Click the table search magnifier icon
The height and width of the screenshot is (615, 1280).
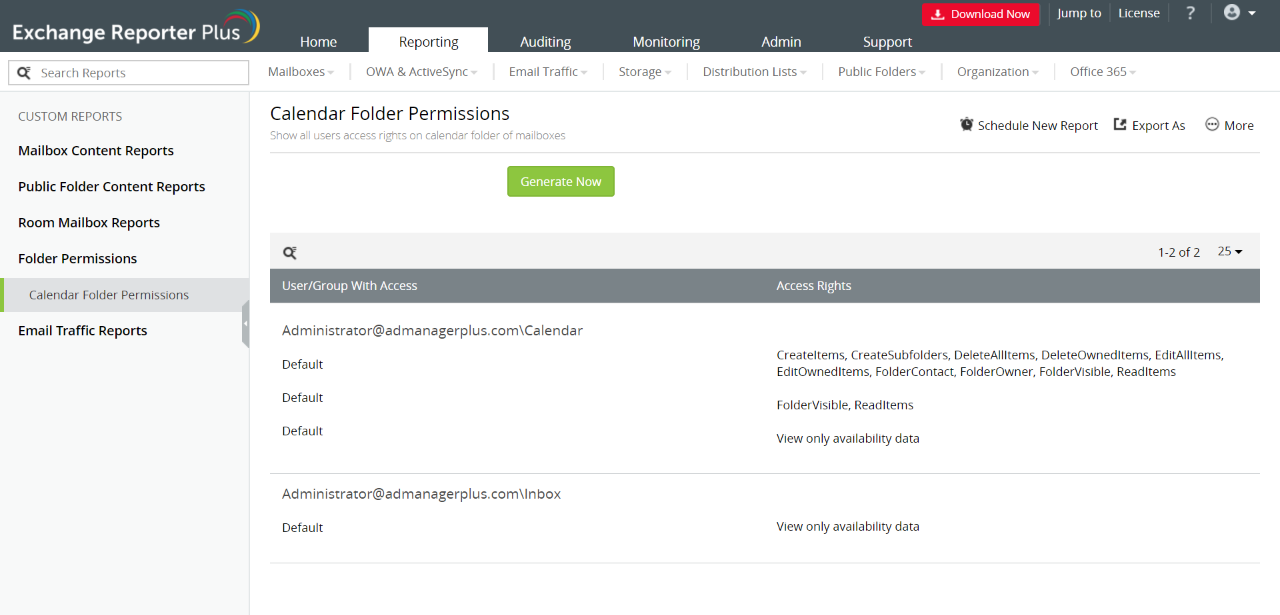pyautogui.click(x=290, y=253)
